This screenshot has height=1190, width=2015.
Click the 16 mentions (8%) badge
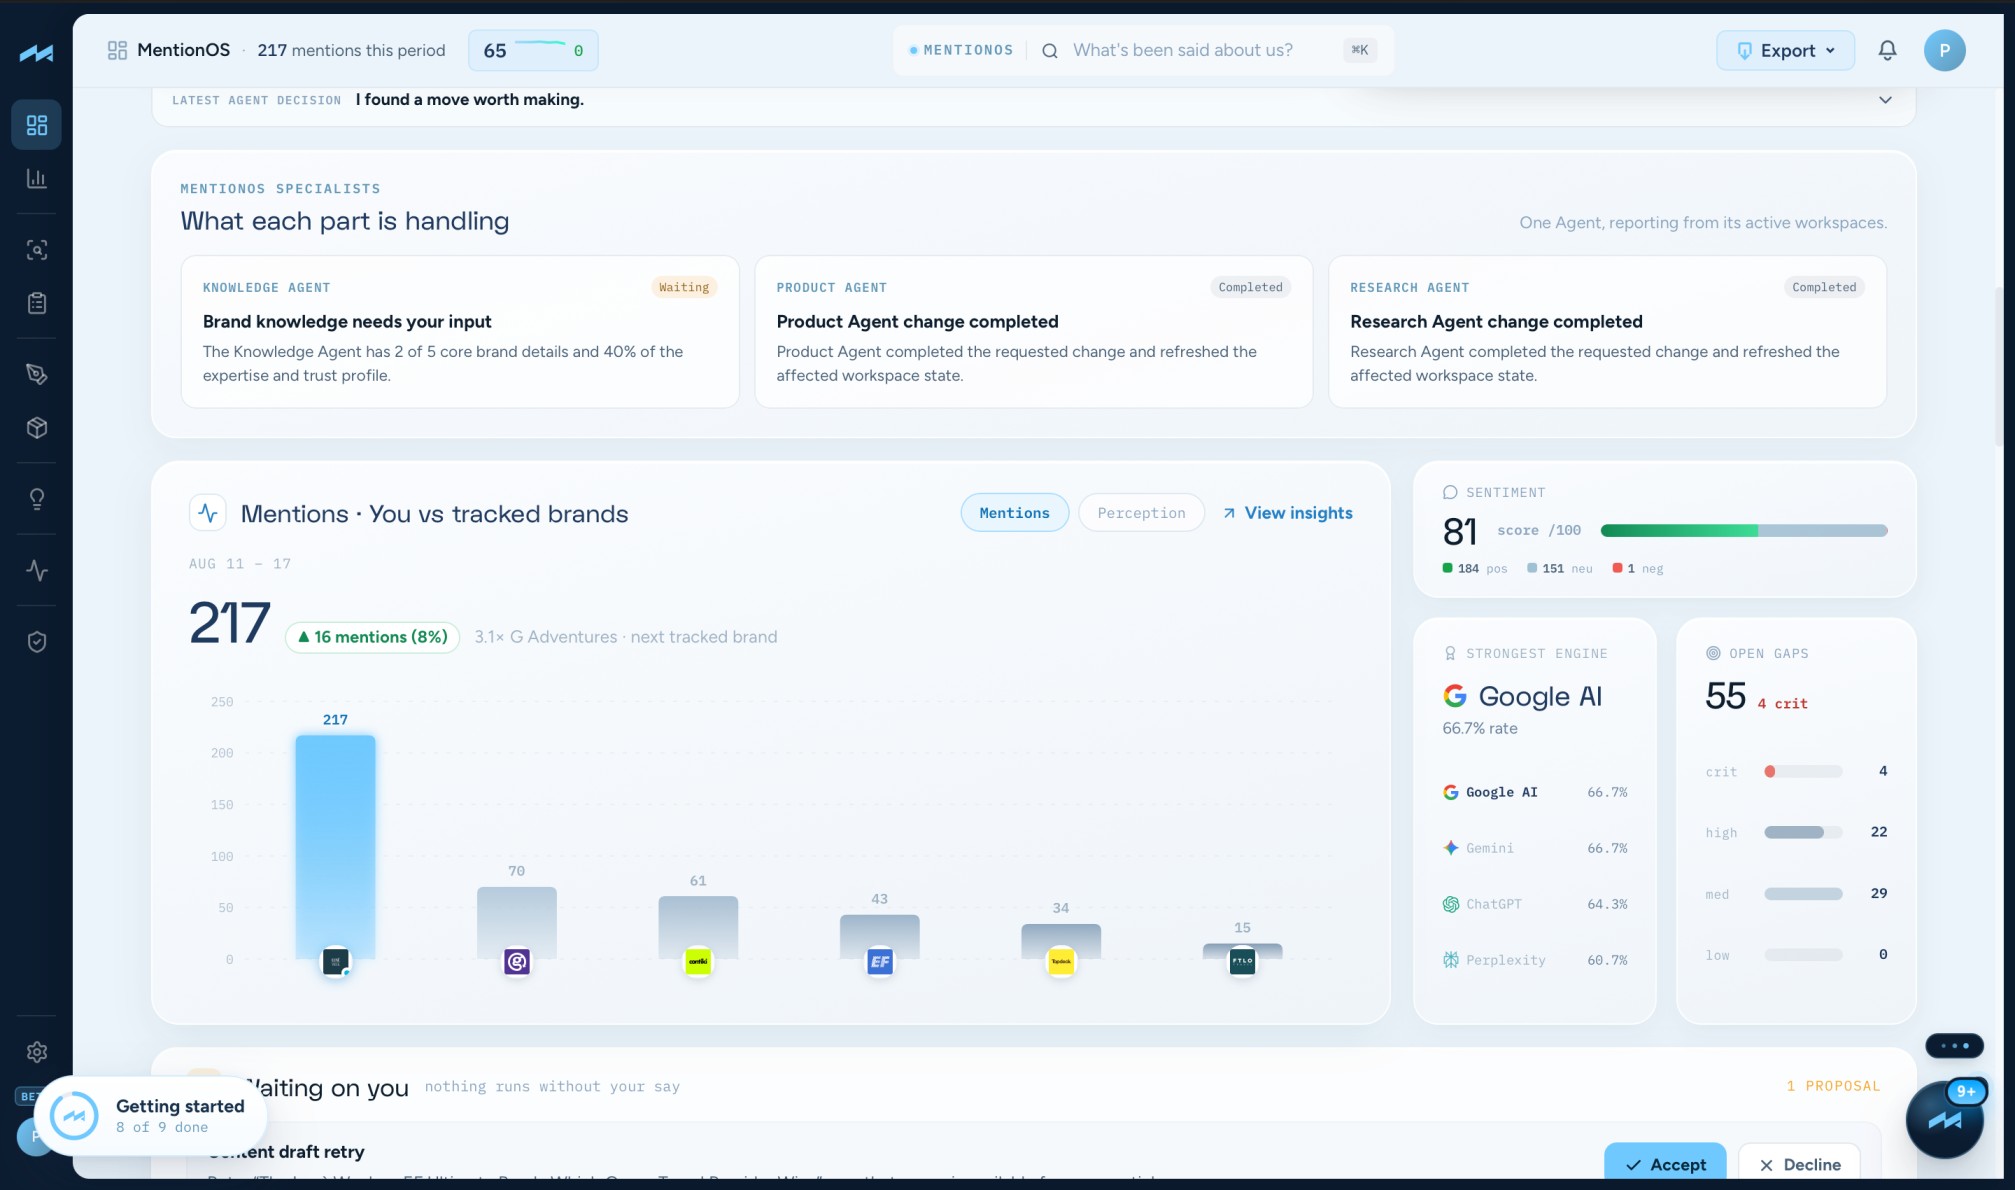coord(372,637)
